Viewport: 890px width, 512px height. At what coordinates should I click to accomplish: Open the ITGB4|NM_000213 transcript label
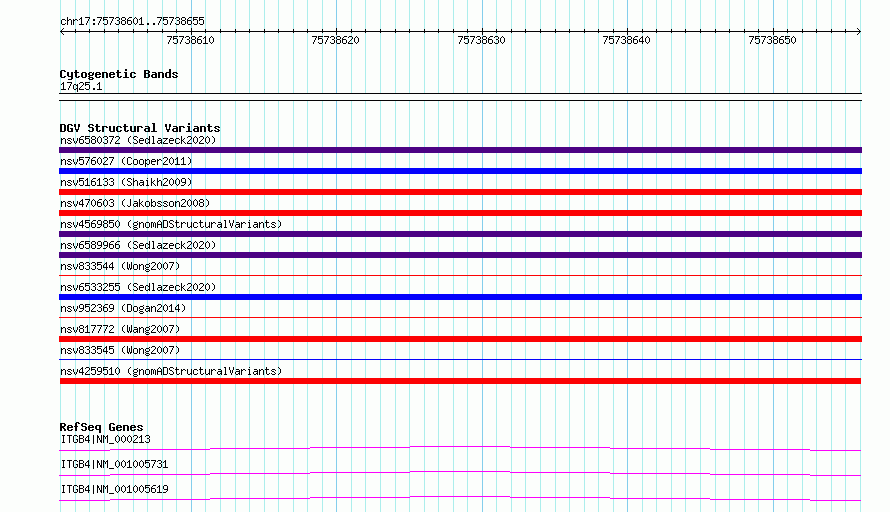(106, 439)
